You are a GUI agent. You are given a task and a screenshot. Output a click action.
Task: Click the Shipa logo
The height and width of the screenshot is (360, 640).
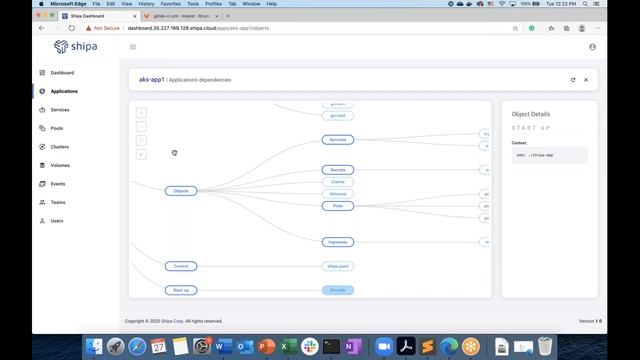[x=76, y=47]
